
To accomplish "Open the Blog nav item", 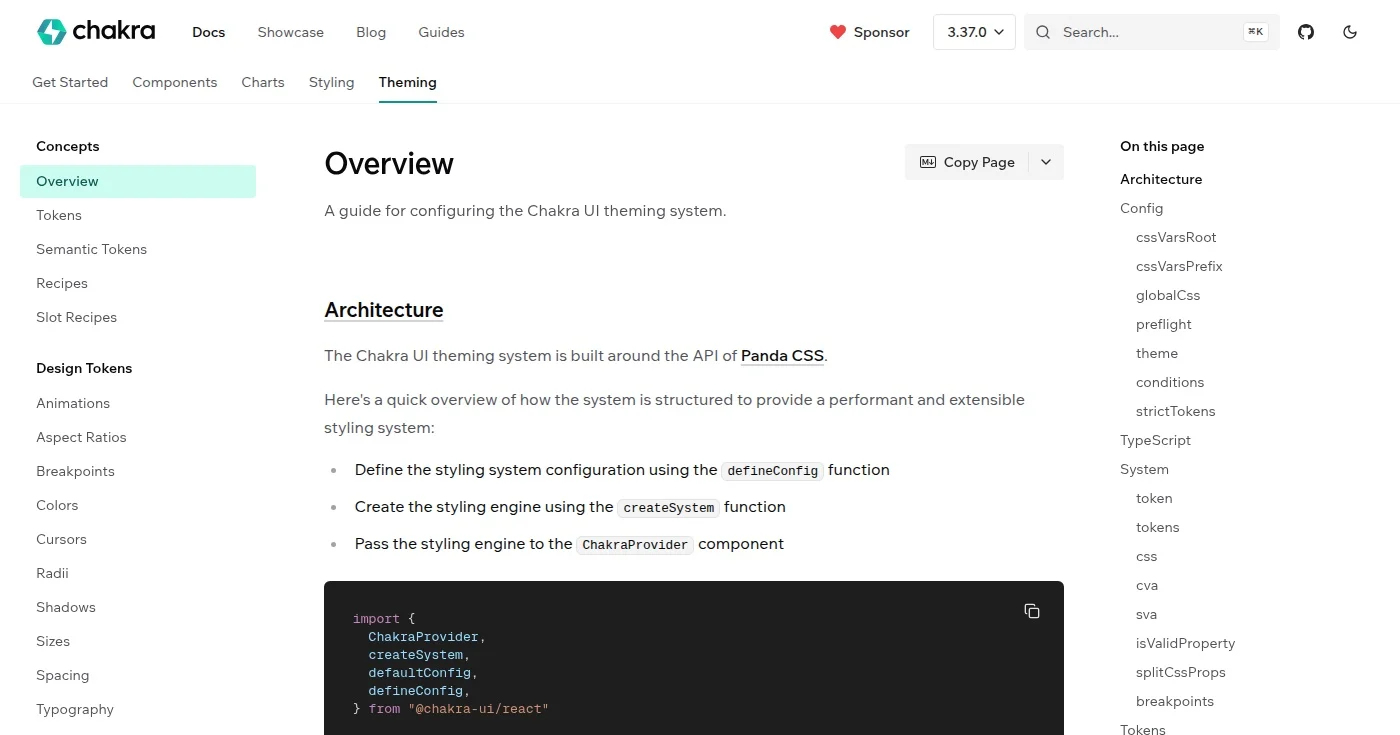I will 371,32.
